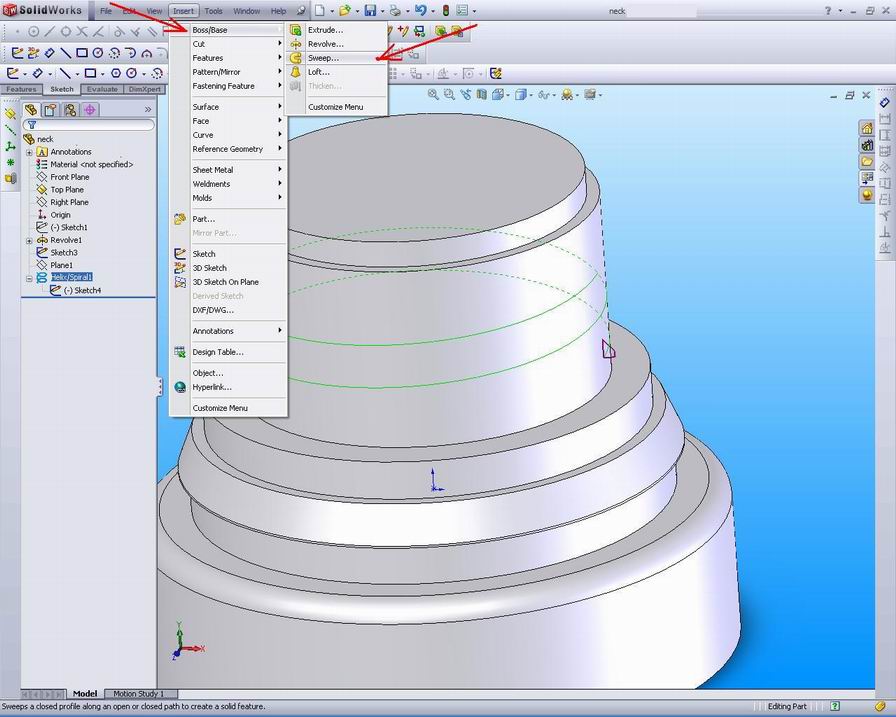The height and width of the screenshot is (717, 896).
Task: Open the PropertyManager tab icon
Action: 48,110
